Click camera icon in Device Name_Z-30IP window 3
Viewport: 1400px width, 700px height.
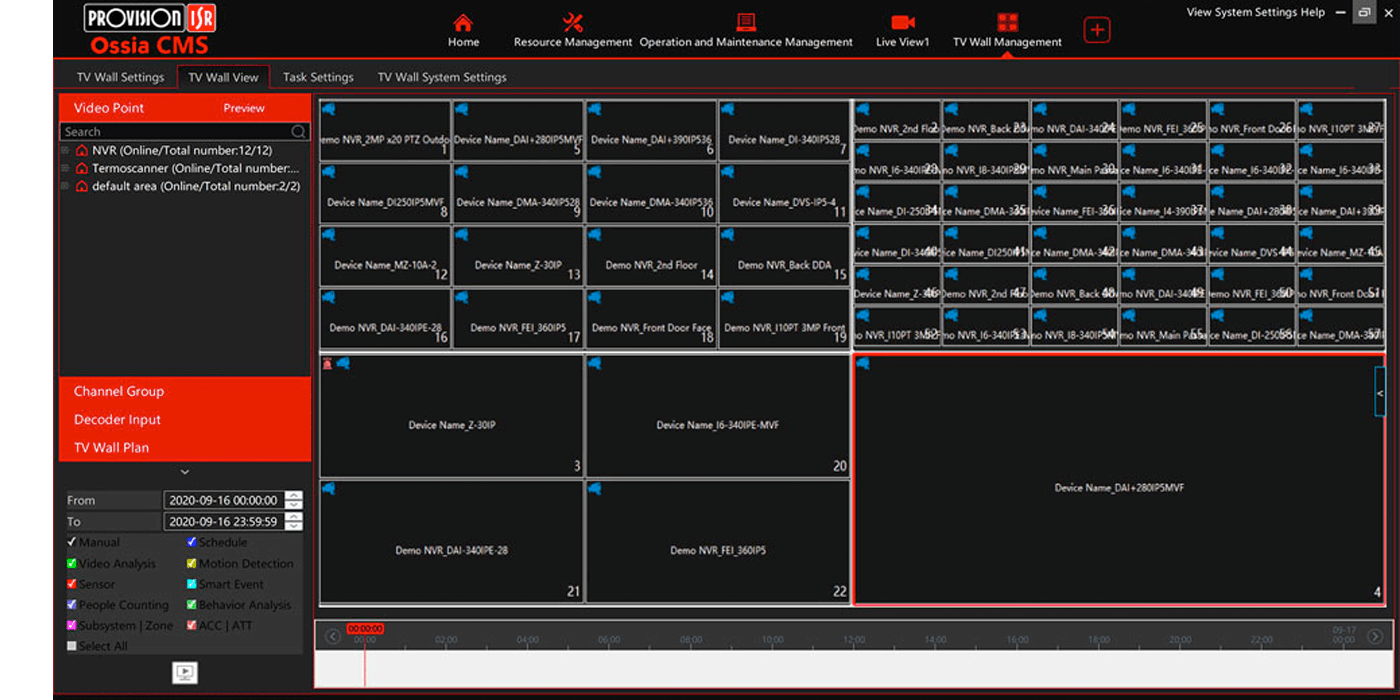coord(343,363)
